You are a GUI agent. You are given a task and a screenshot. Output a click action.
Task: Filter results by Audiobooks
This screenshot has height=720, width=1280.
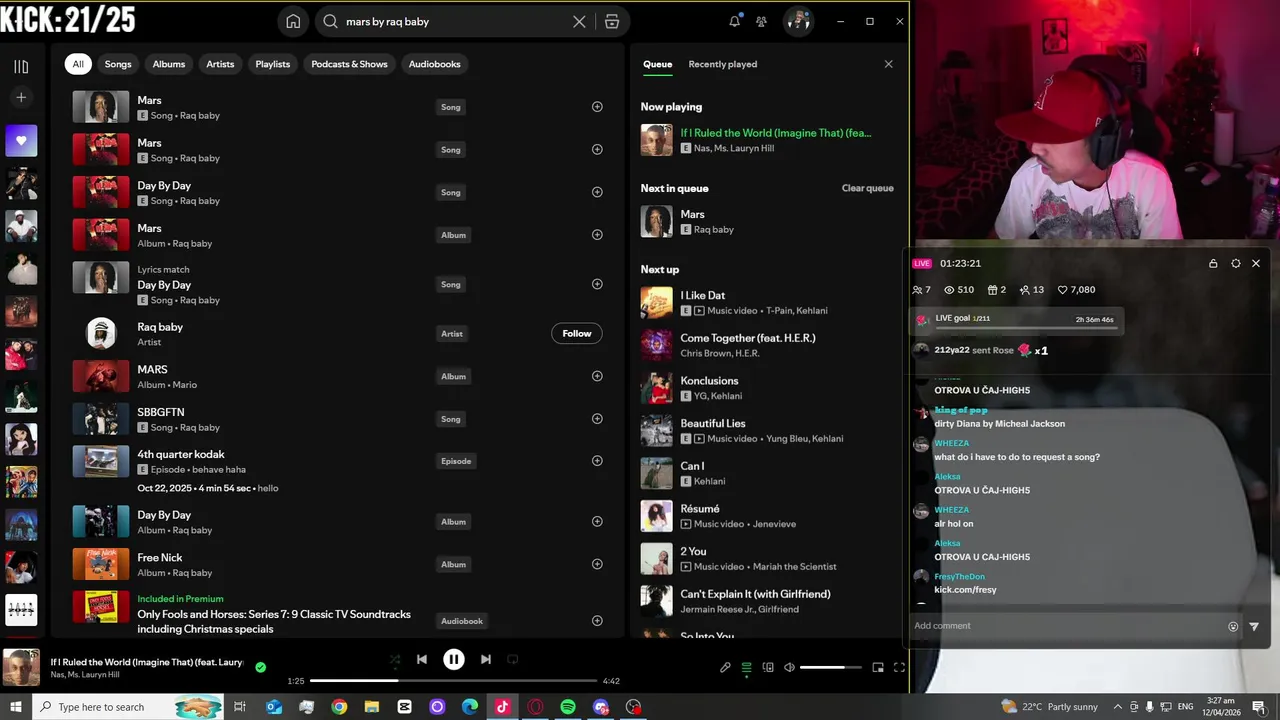(435, 64)
